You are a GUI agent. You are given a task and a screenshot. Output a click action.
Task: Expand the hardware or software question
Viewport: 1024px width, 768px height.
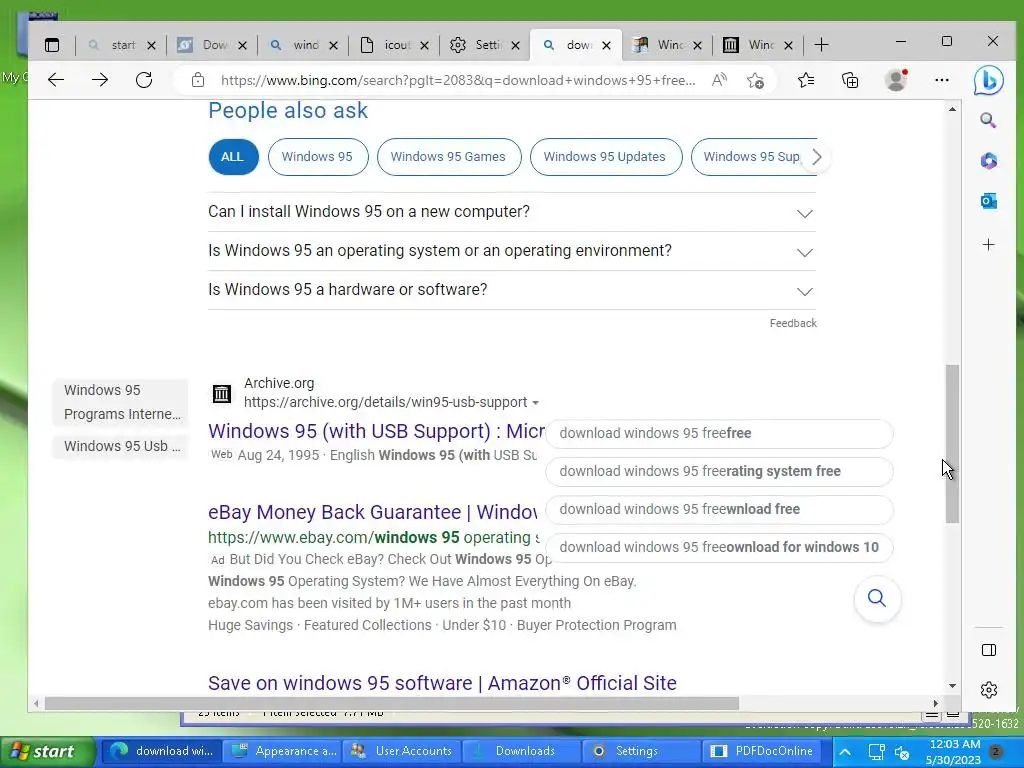[x=512, y=290]
